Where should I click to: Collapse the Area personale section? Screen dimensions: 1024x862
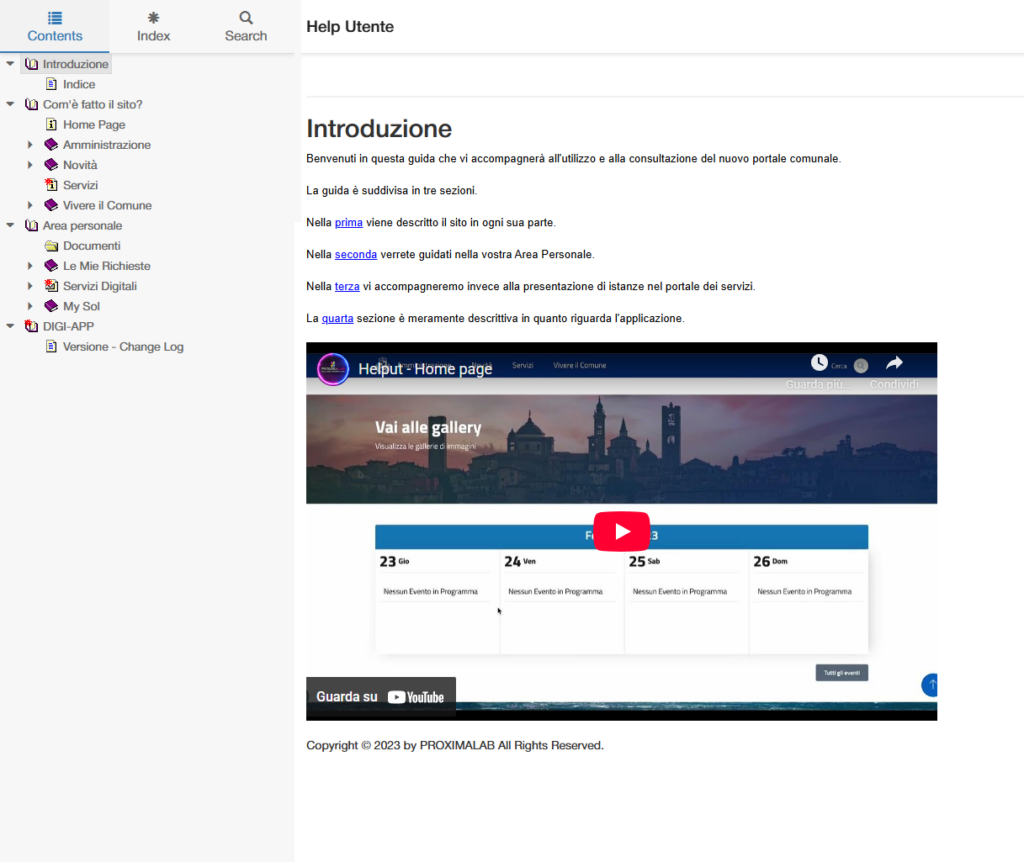tap(10, 226)
